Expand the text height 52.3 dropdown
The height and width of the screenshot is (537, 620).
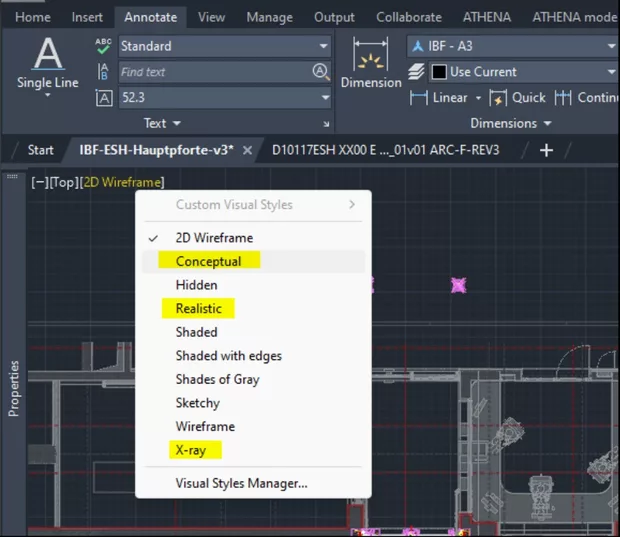pyautogui.click(x=324, y=97)
